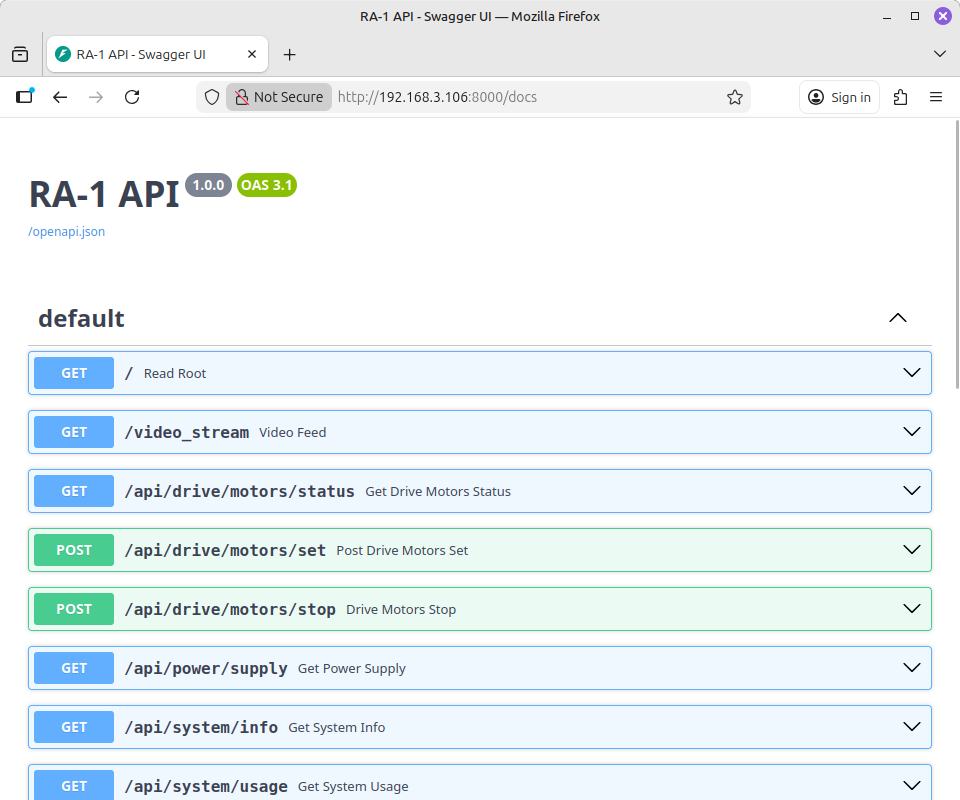
Task: Click the Sign in button
Action: click(x=839, y=97)
